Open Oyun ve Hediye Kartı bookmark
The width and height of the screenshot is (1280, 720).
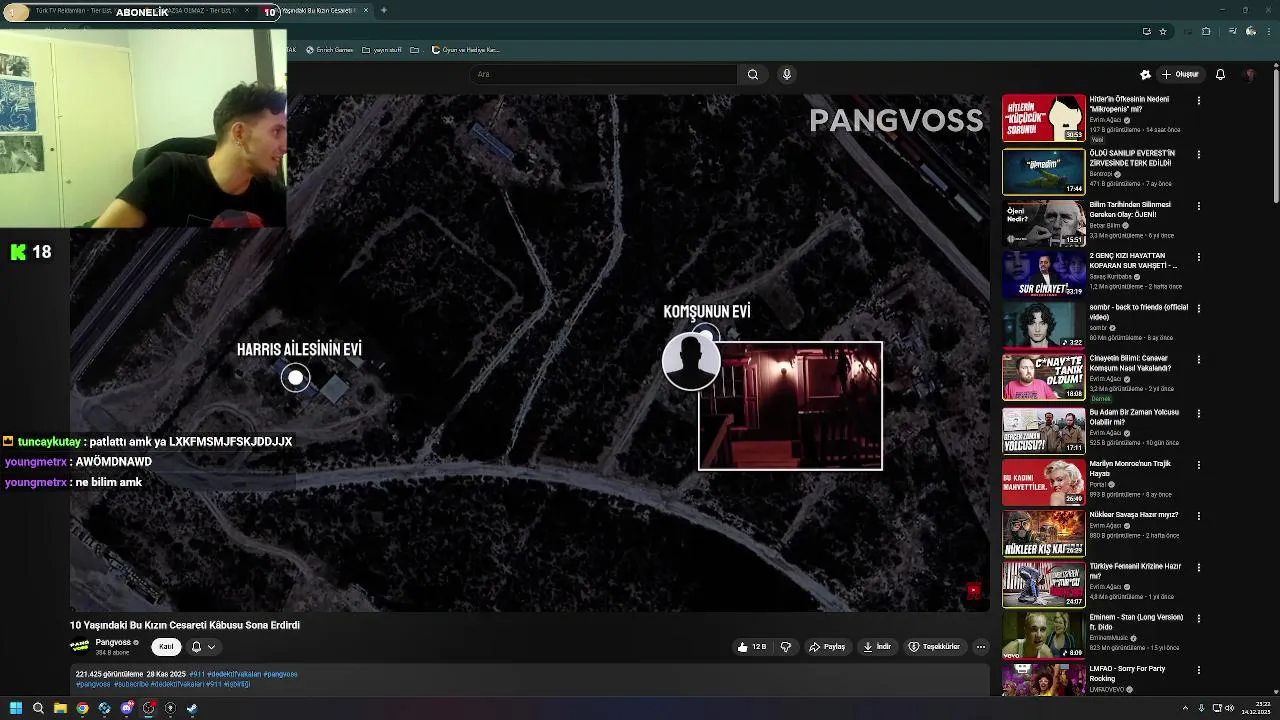coord(466,50)
